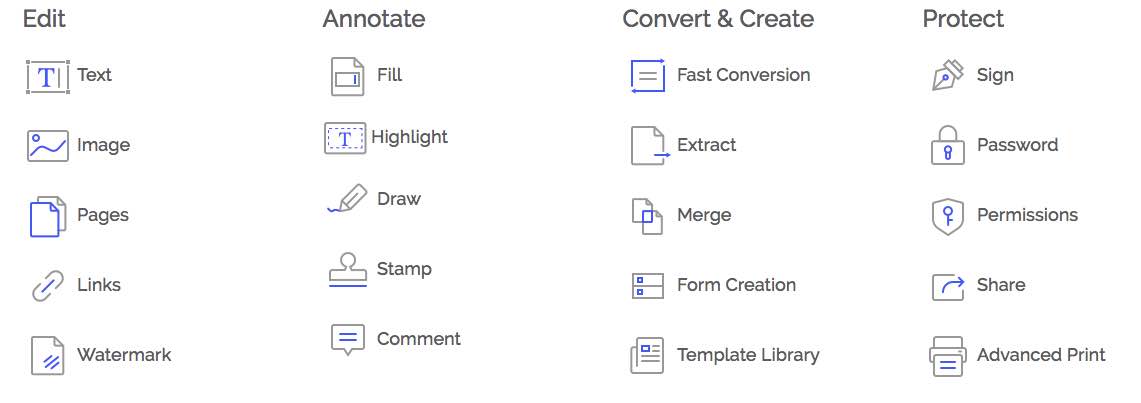Screen dimensions: 1141x403
Task: Click the Stamp tool icon
Action: (347, 270)
